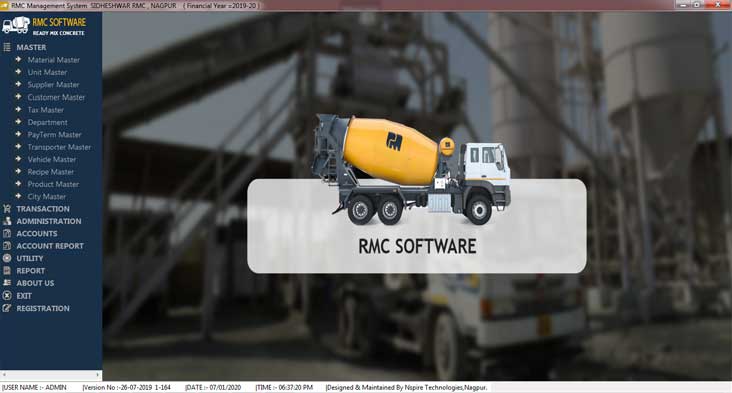Screen dimensions: 732x393
Task: Click the RMC Software truck logo
Action: click(x=16, y=25)
